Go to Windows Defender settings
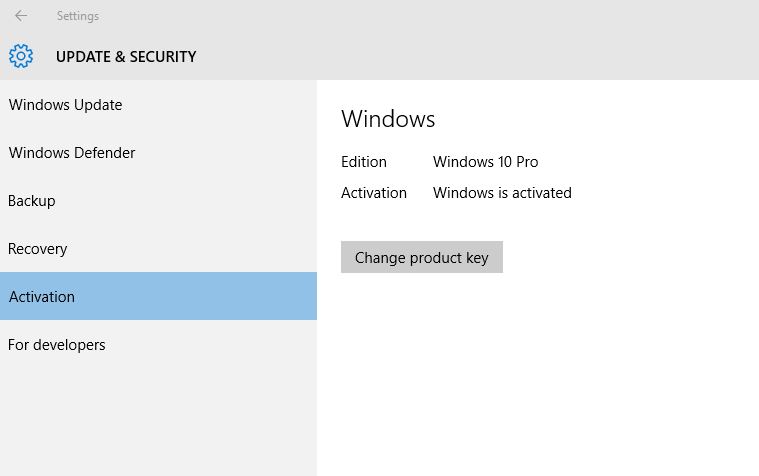The image size is (759, 476). 71,153
